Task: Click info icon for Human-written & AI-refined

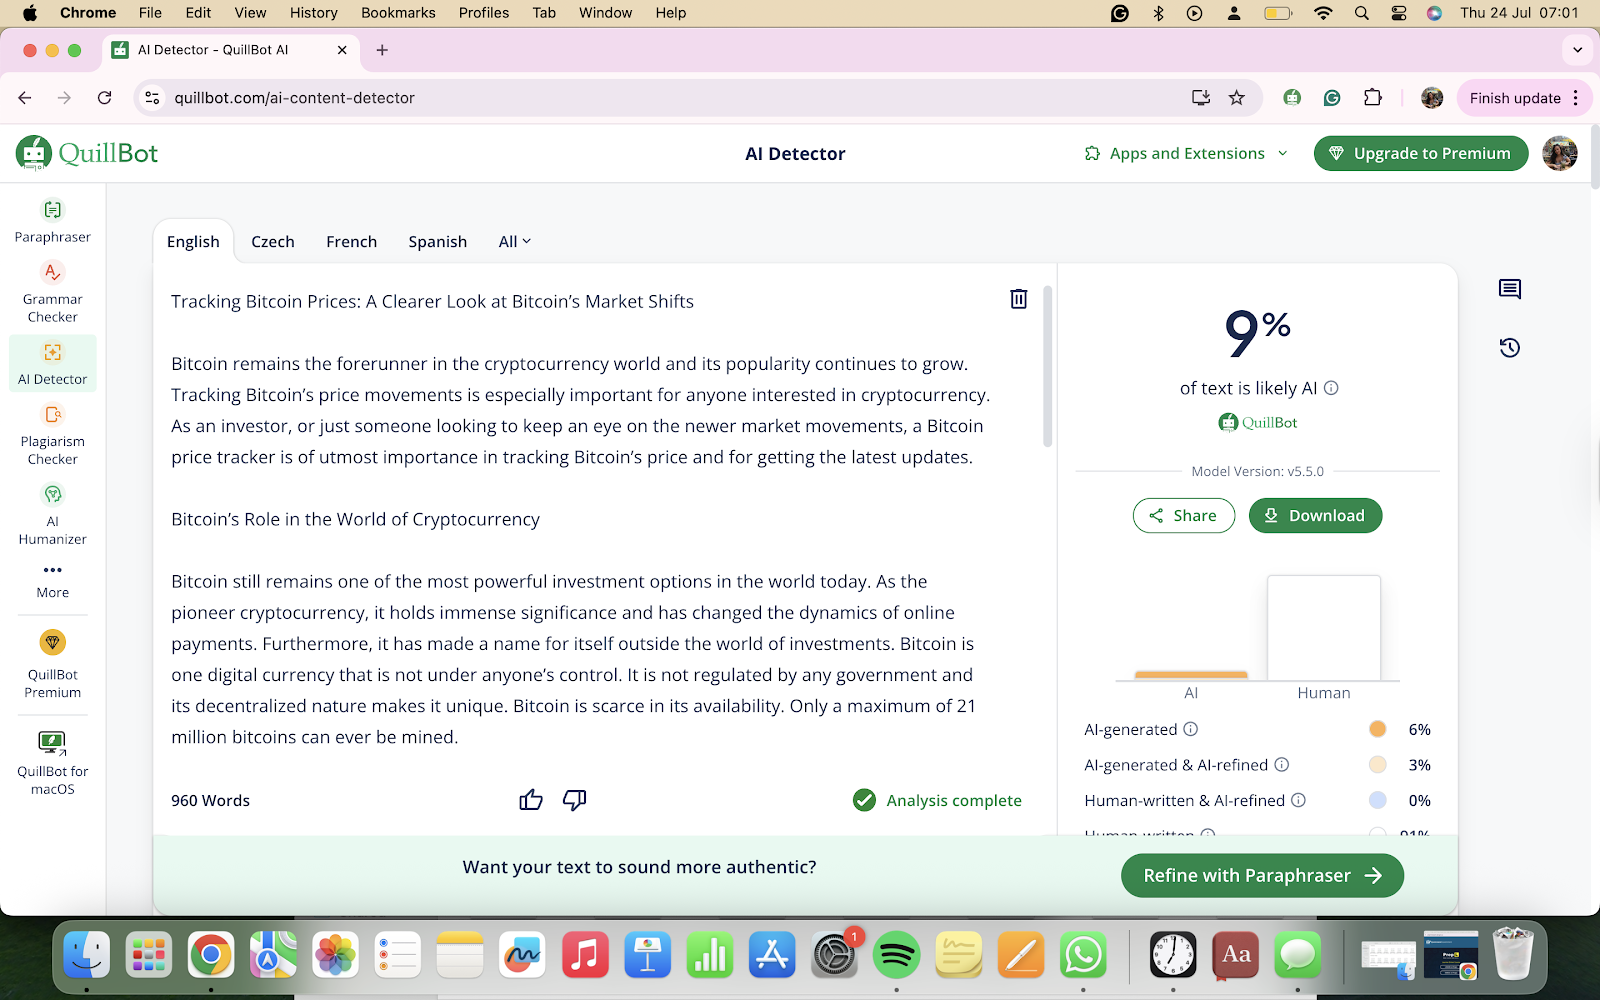Action: 1298,800
